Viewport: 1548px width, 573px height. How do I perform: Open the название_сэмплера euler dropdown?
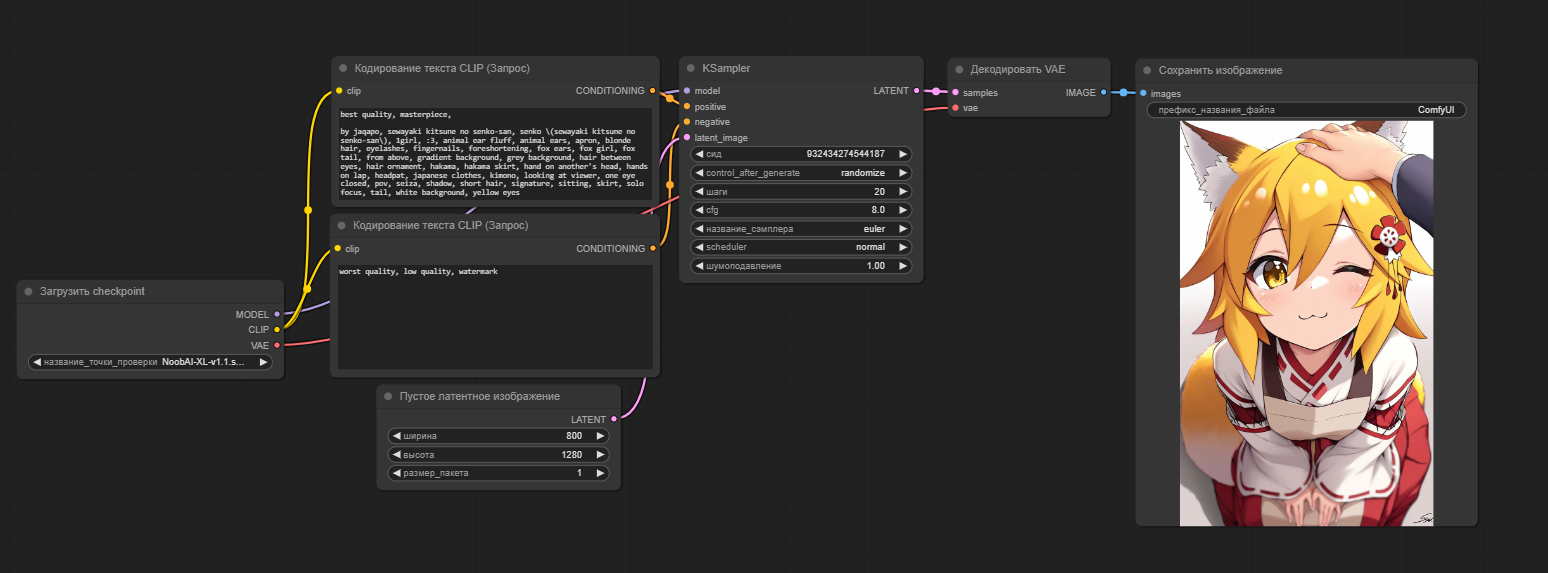click(x=801, y=229)
